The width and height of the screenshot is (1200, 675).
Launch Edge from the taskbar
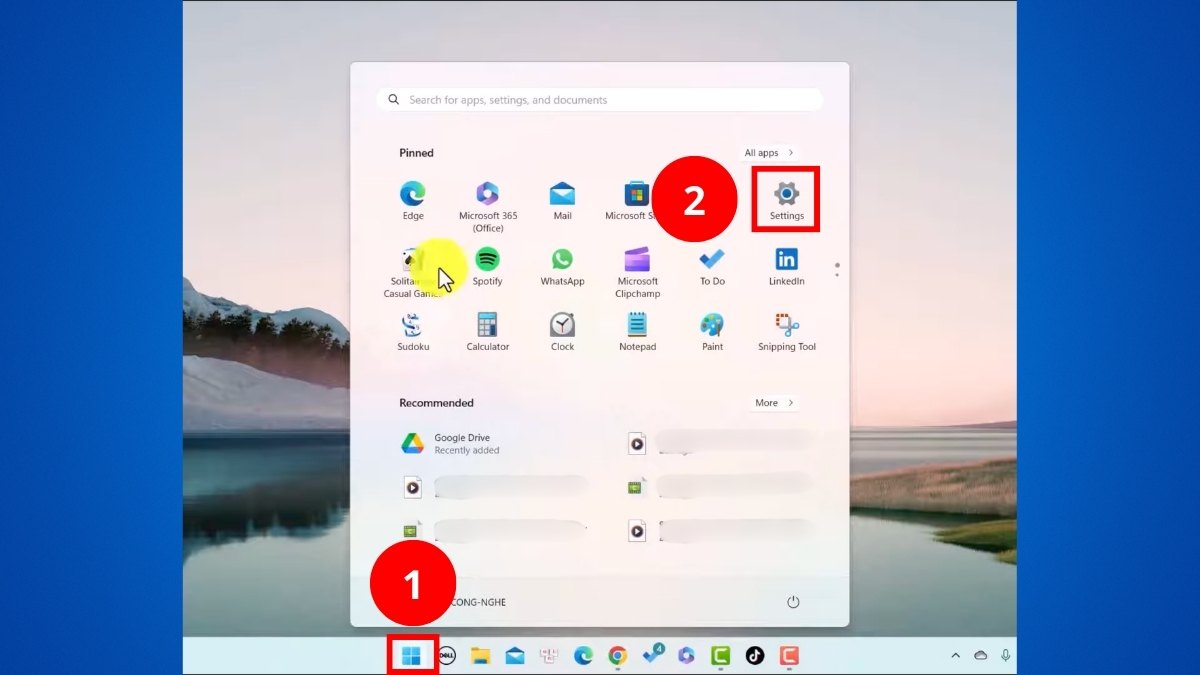583,656
